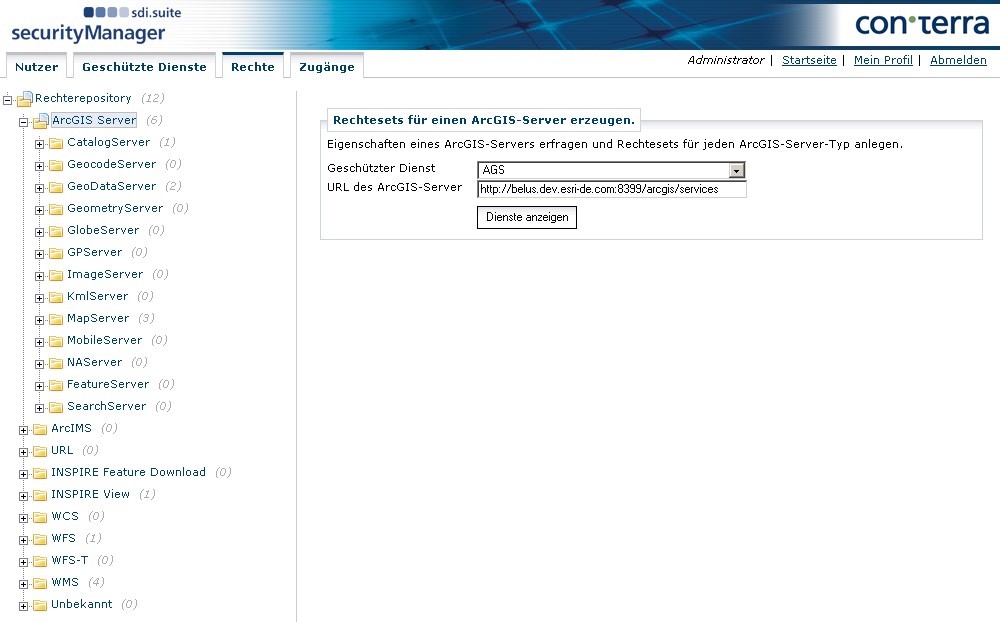Switch to the Nutzer tab

tap(36, 67)
